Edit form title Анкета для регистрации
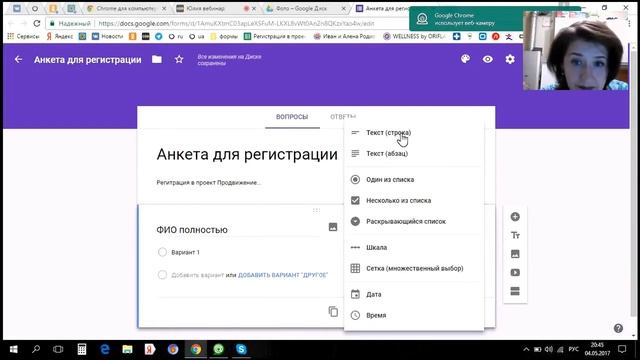The width and height of the screenshot is (640, 360). click(247, 154)
